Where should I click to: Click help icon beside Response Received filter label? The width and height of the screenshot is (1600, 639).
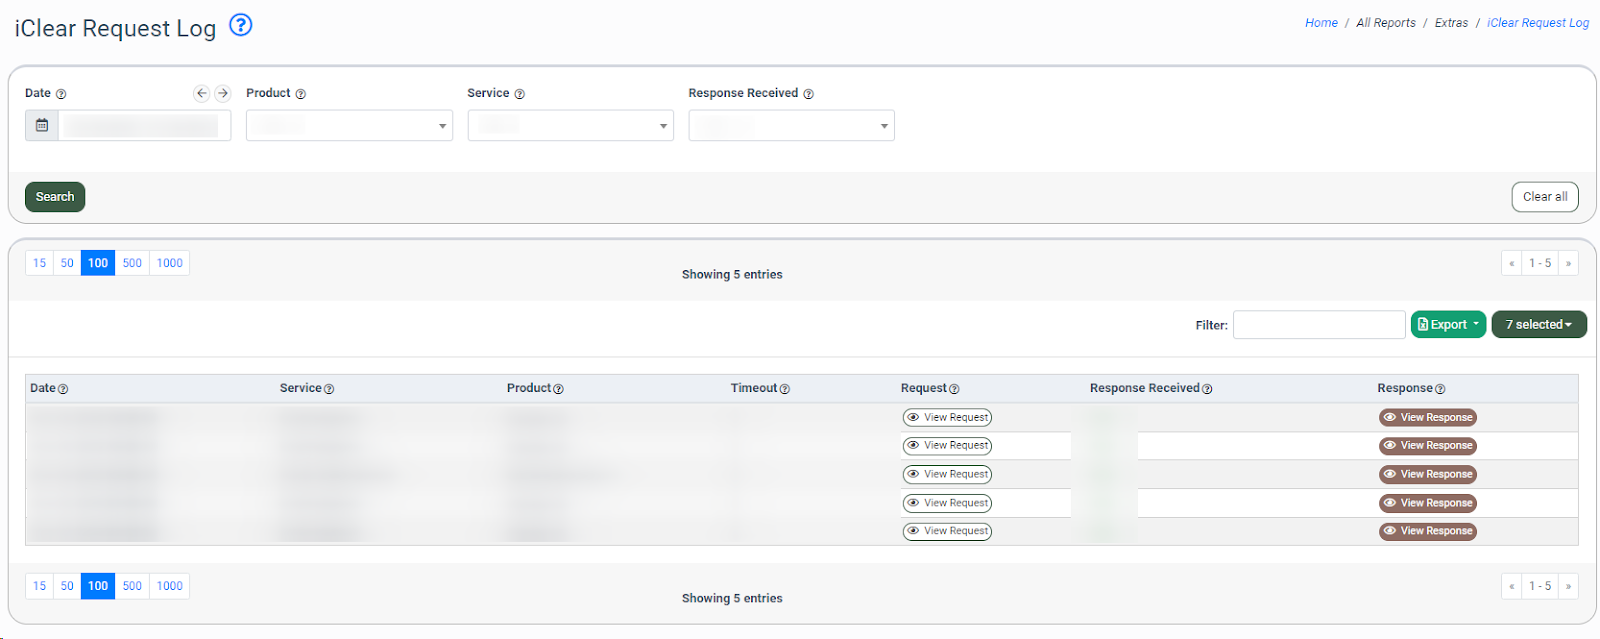point(809,94)
